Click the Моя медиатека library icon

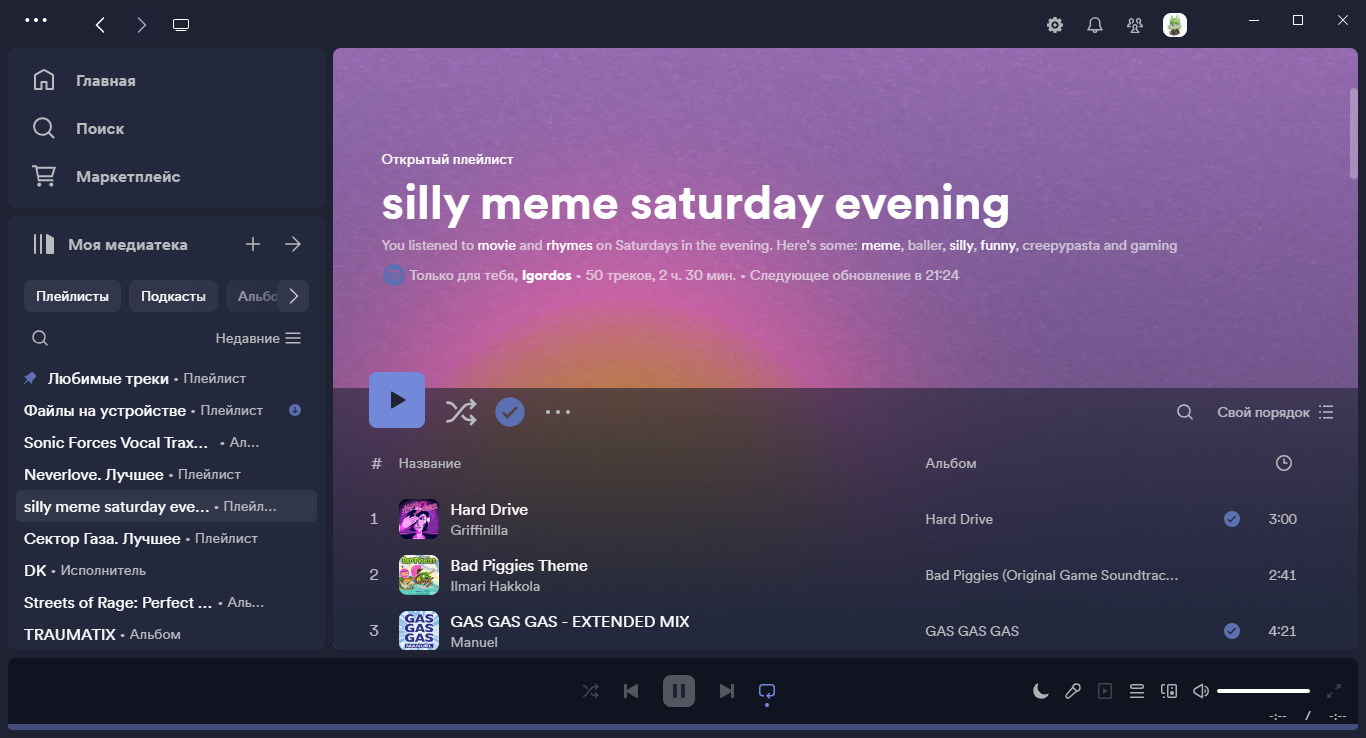click(x=43, y=244)
